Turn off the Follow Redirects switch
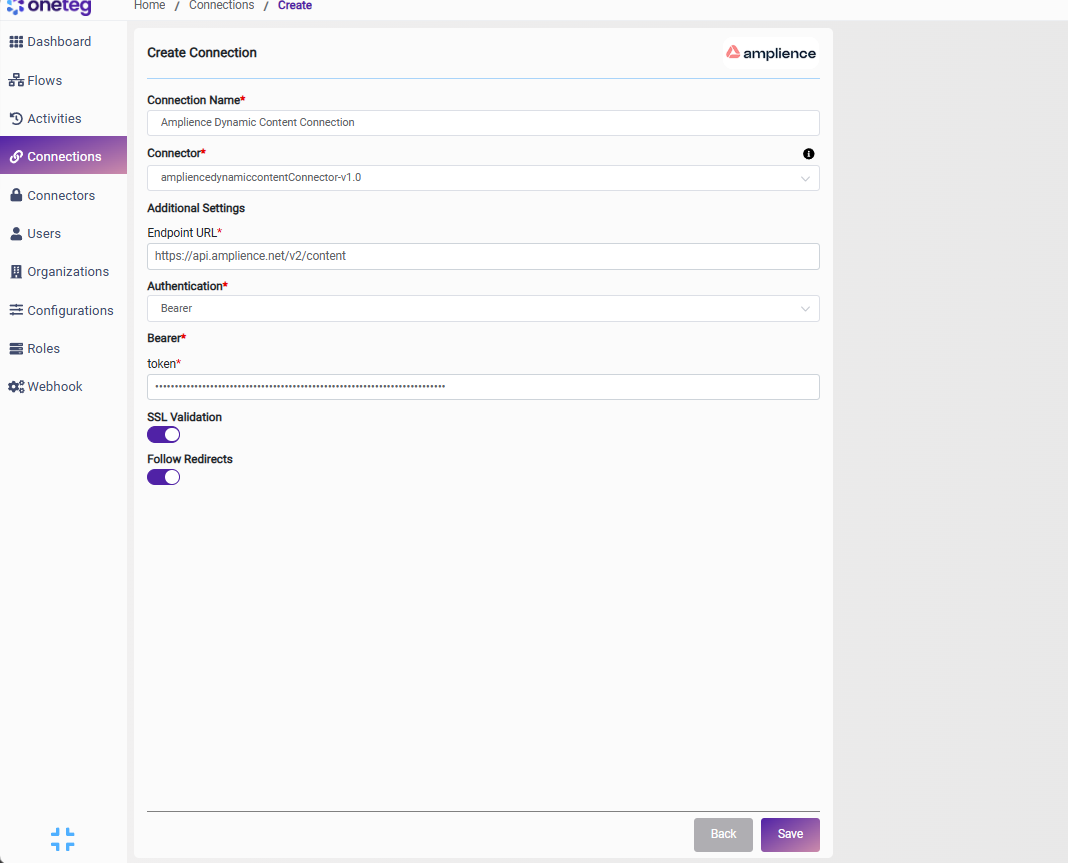 pyautogui.click(x=163, y=477)
